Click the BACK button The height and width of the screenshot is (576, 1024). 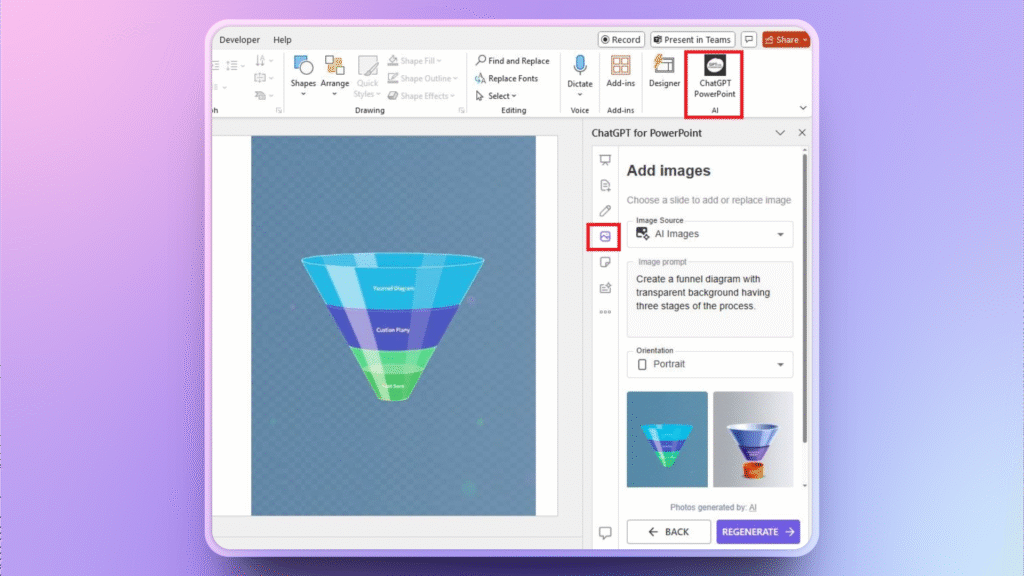tap(668, 532)
